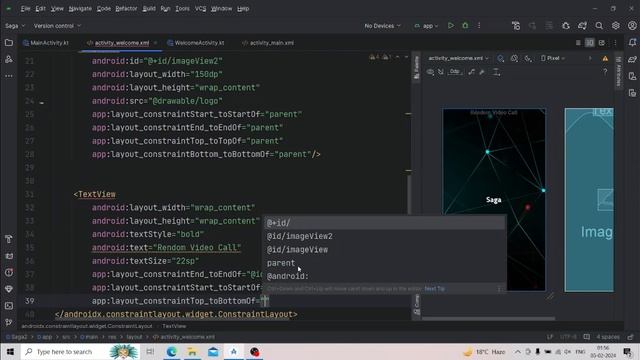
Task: Switch to WelcomeActivity.kt tab
Action: coord(196,43)
